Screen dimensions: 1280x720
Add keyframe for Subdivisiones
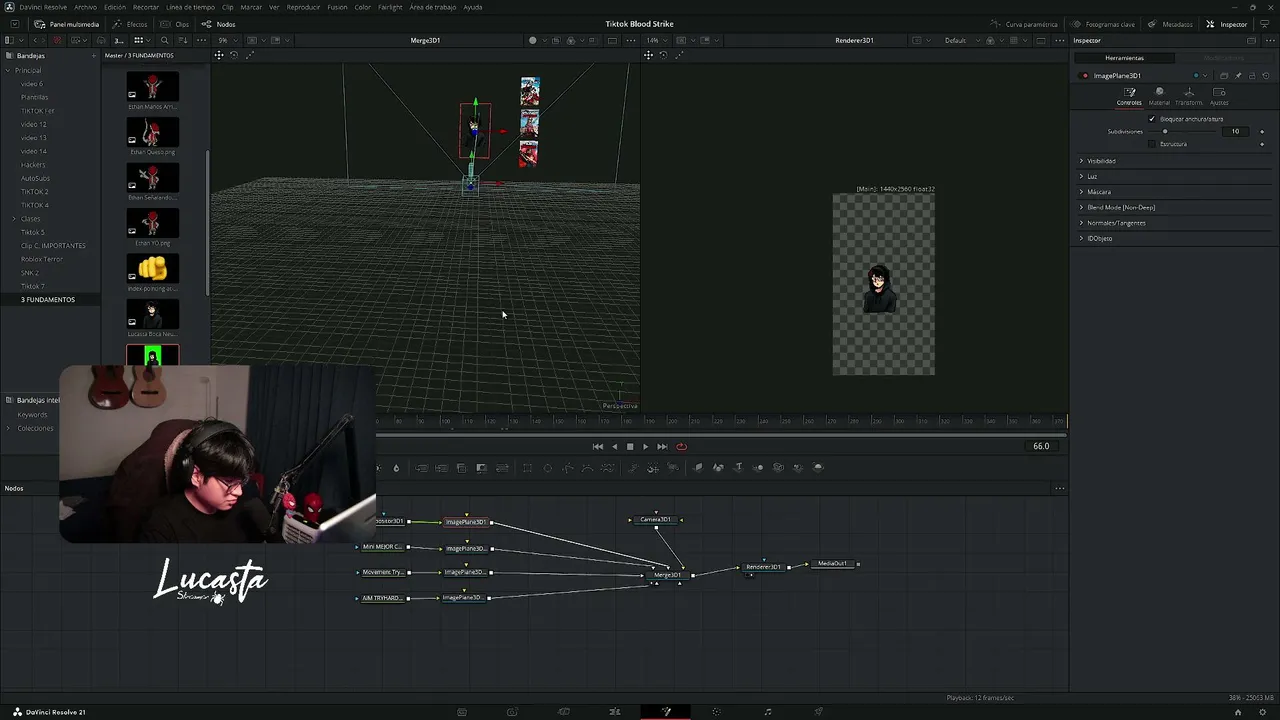click(1262, 131)
